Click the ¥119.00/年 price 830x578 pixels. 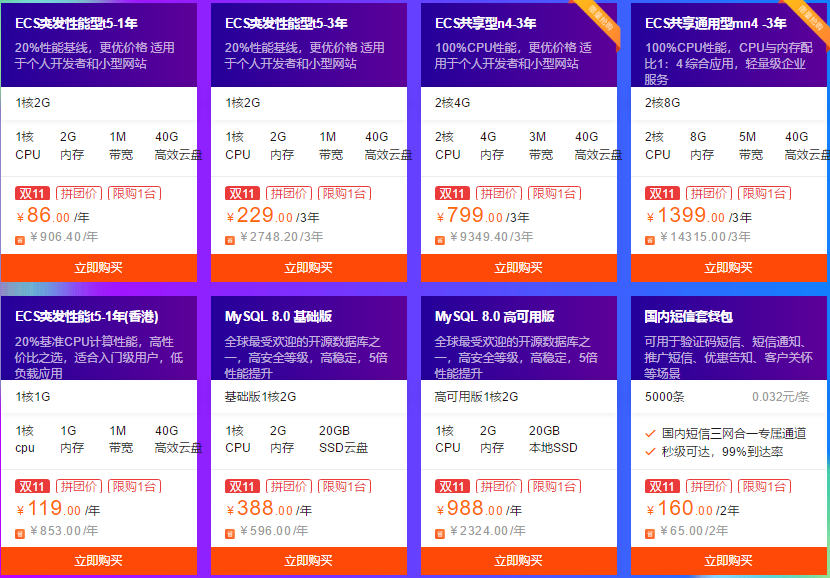coord(58,509)
